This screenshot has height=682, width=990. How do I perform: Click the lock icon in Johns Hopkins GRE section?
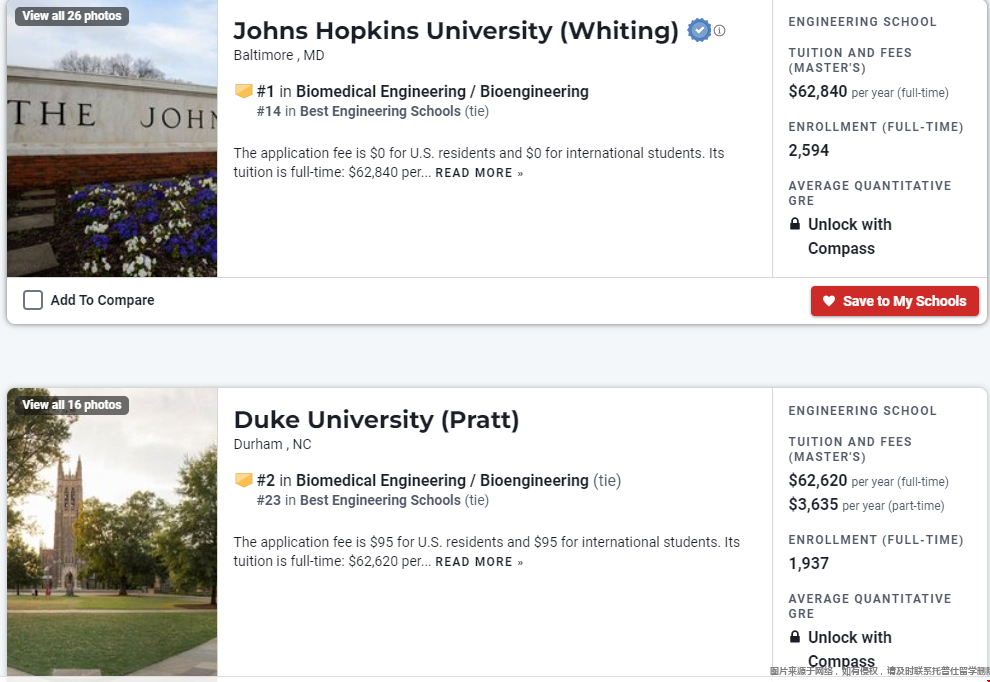[x=795, y=224]
